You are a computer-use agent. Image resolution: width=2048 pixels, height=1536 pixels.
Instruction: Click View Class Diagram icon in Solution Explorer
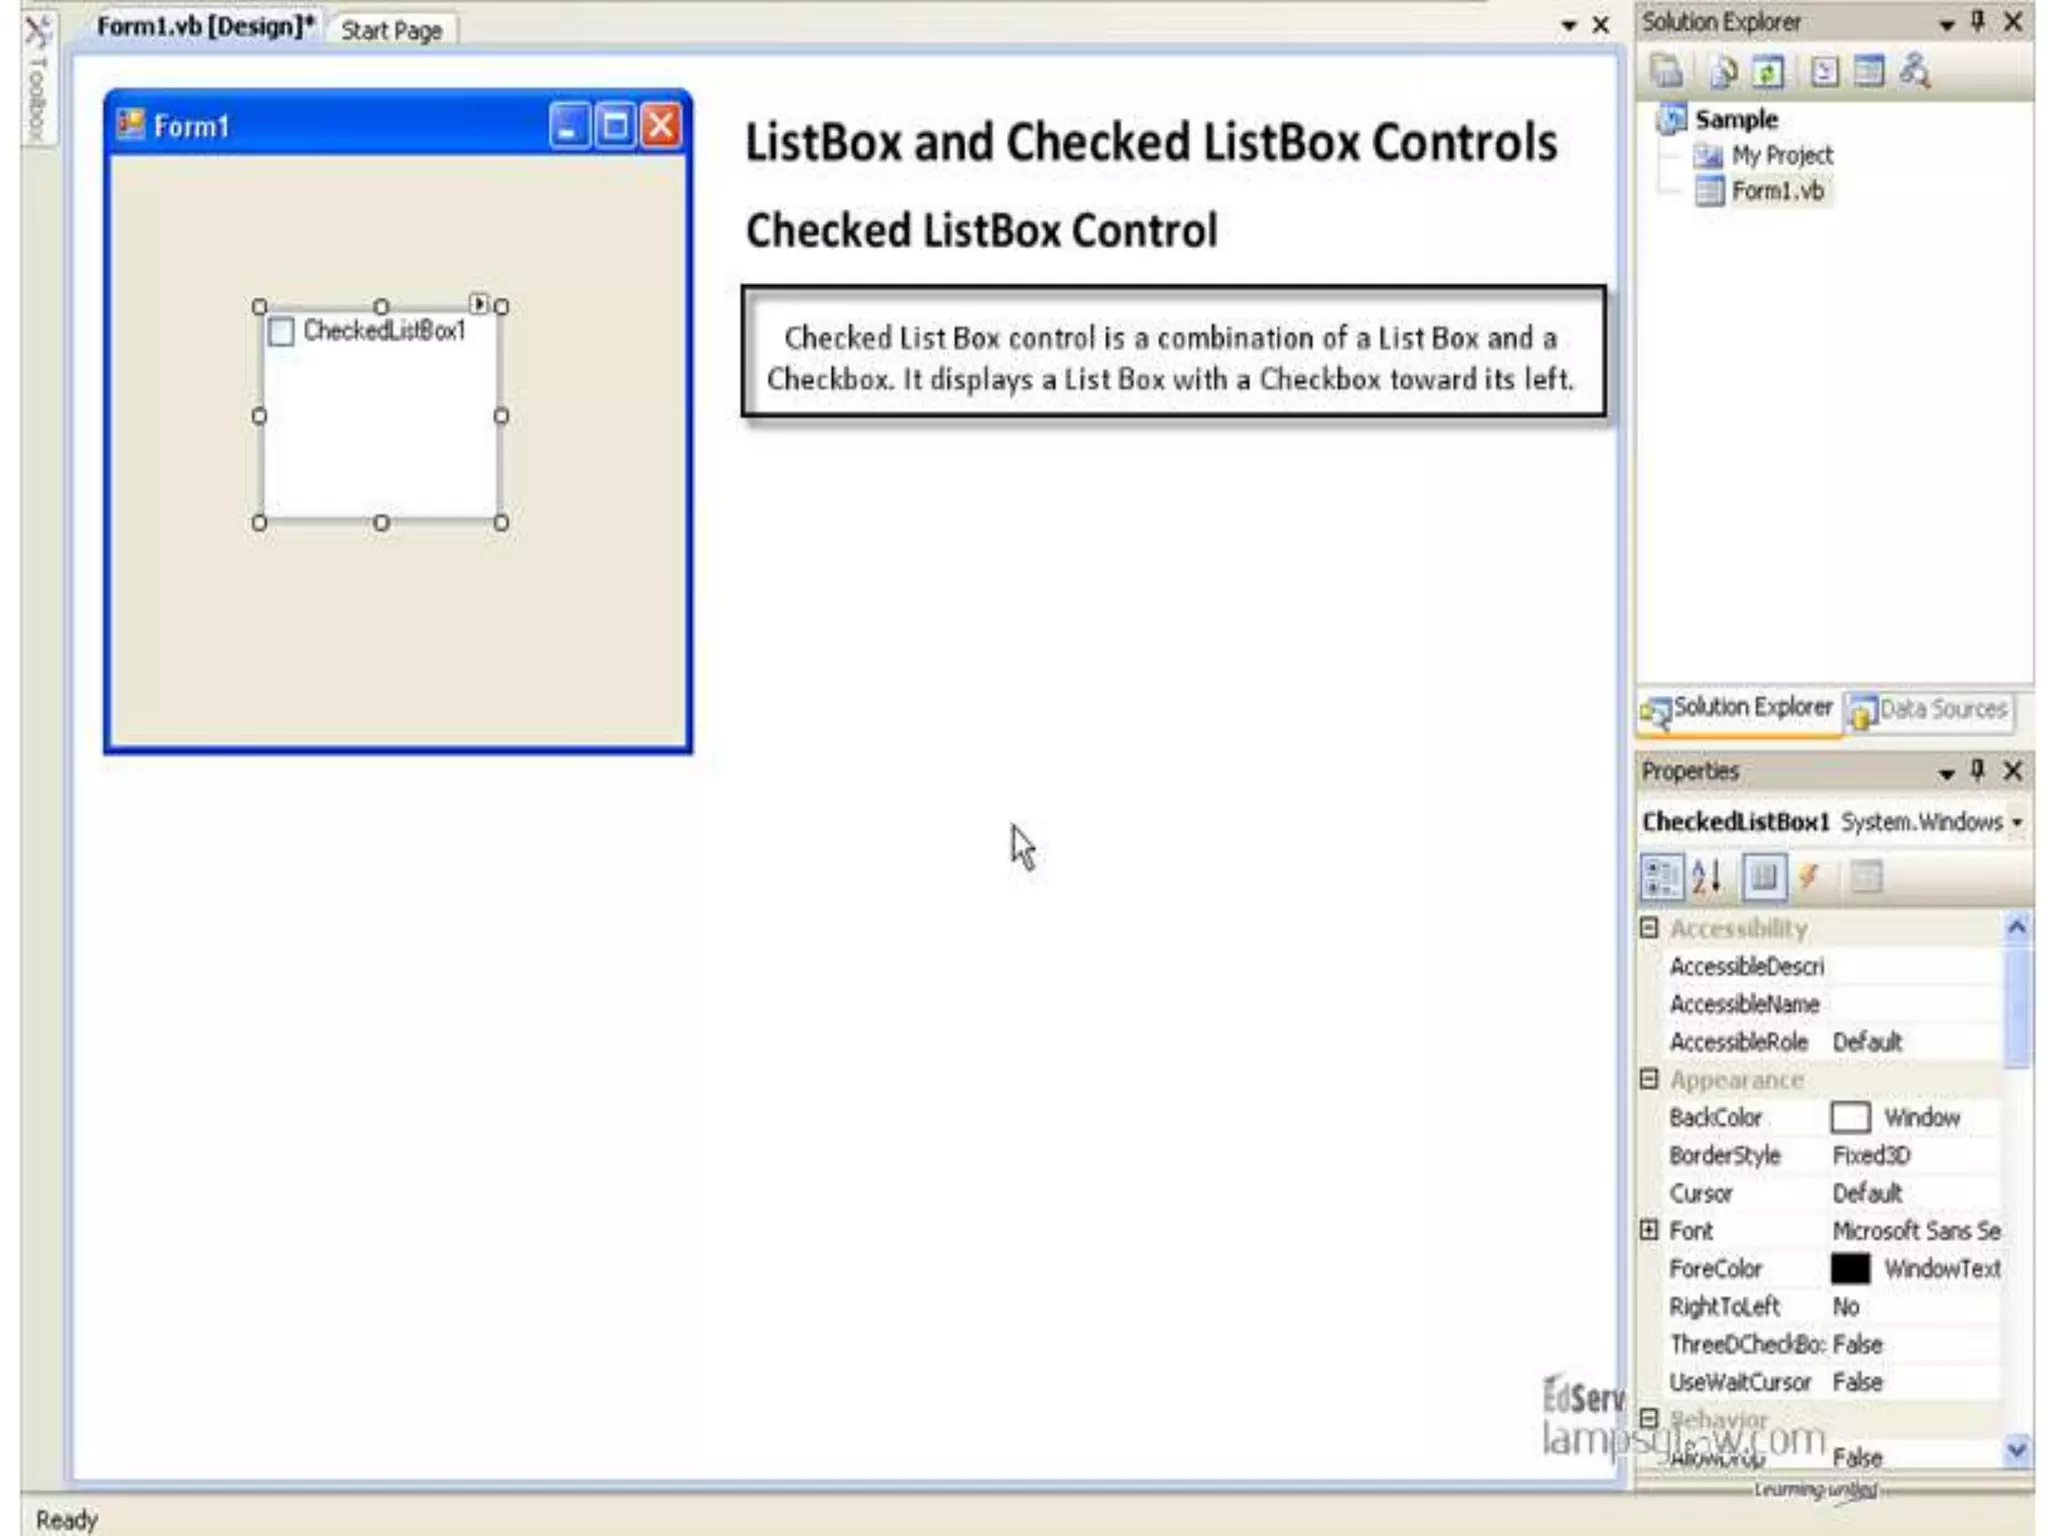(x=1915, y=71)
